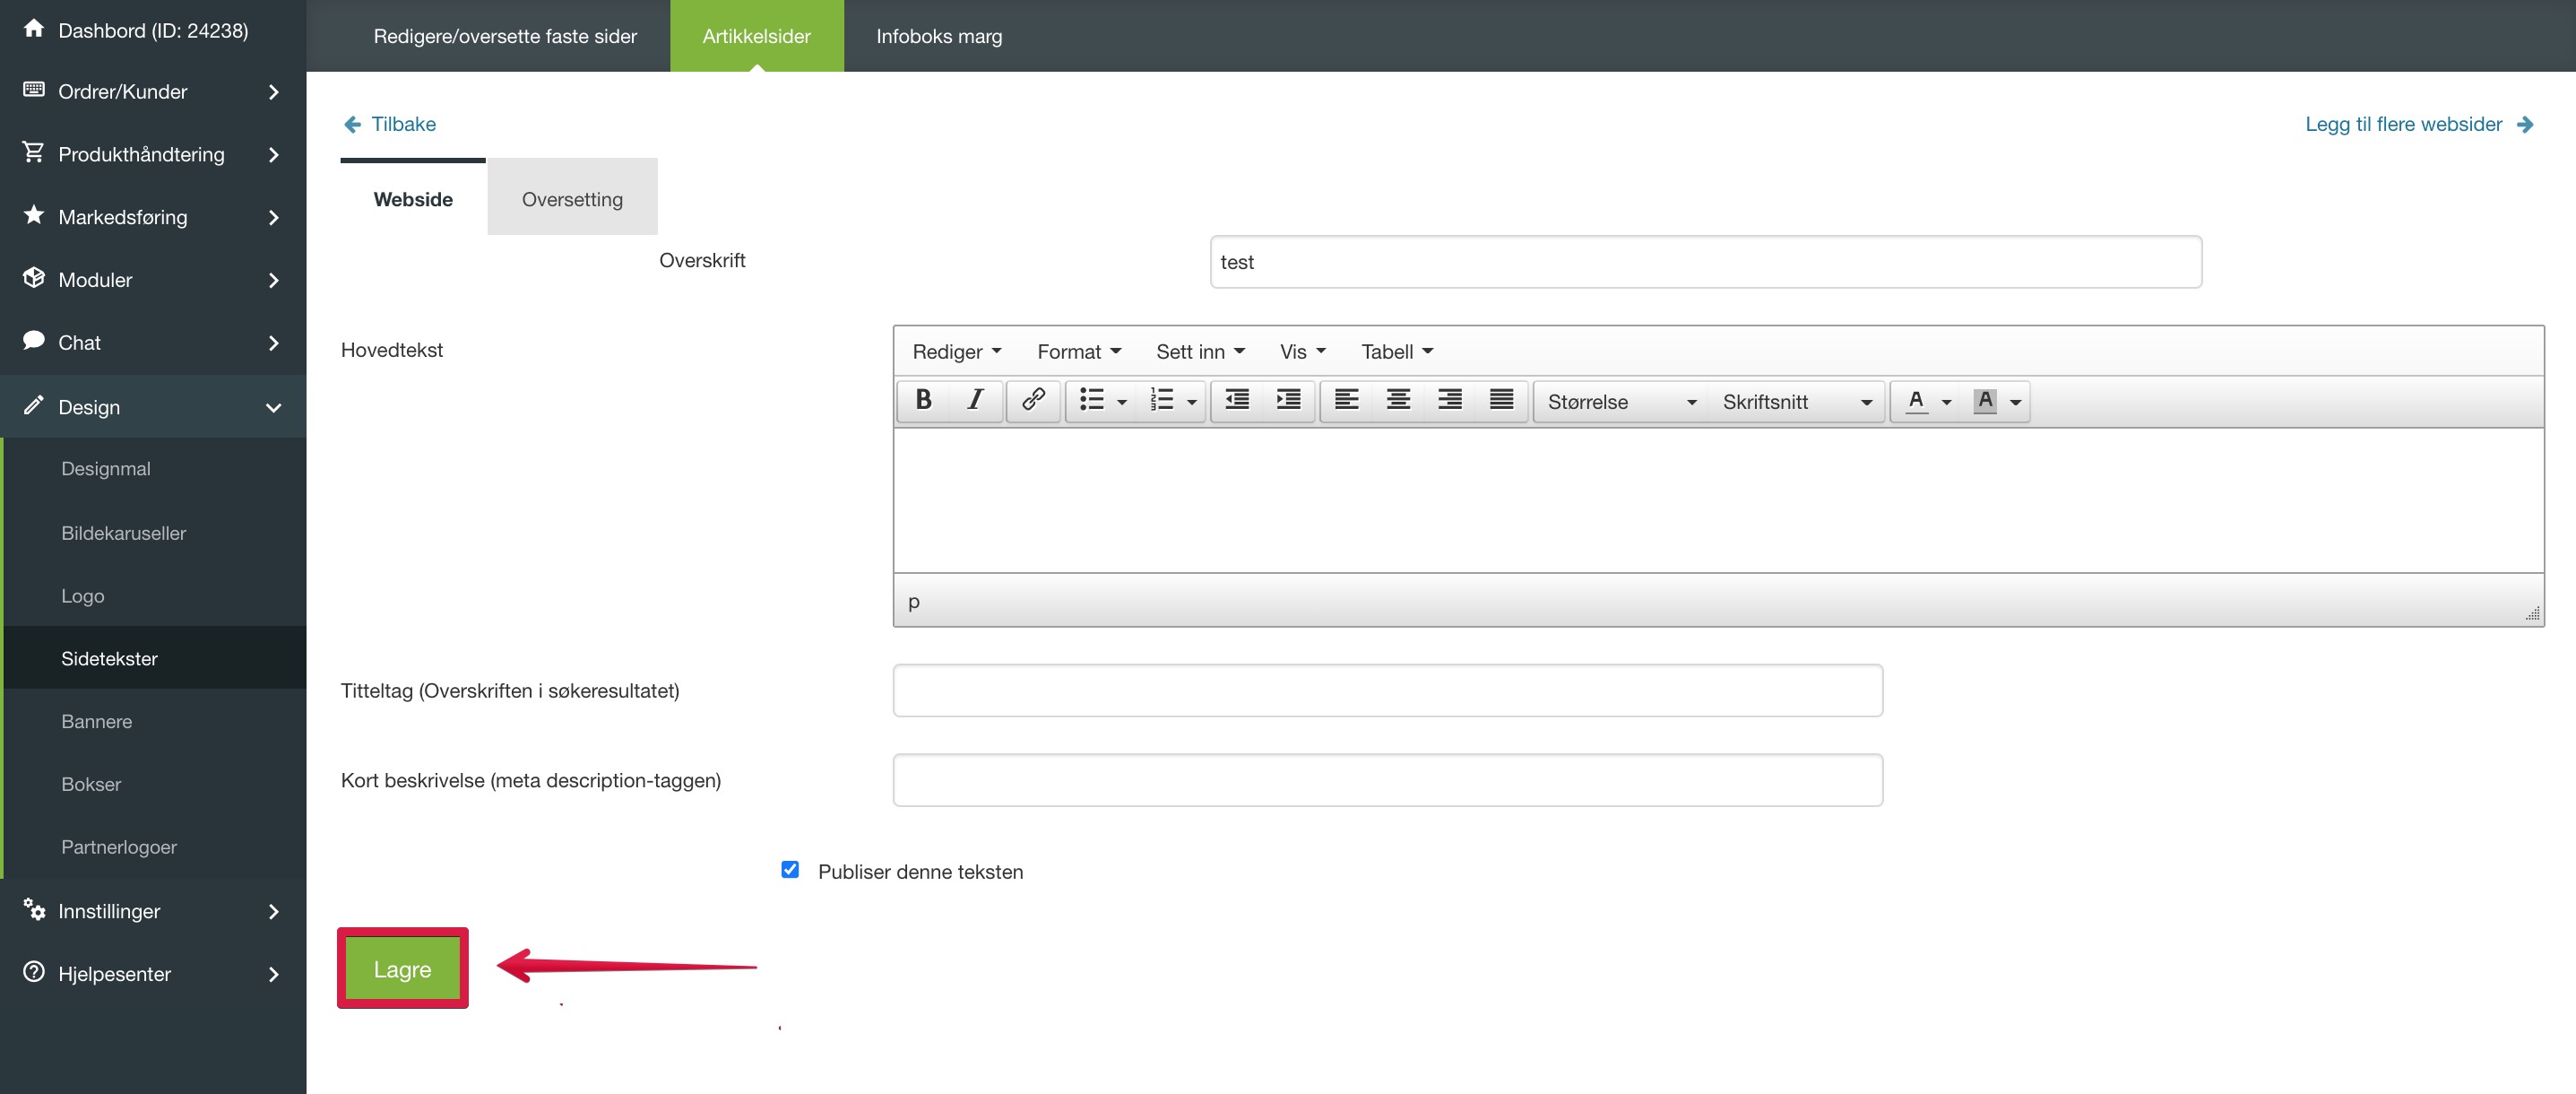The width and height of the screenshot is (2576, 1094).
Task: Click the Moduler cube icon
Action: 33,278
